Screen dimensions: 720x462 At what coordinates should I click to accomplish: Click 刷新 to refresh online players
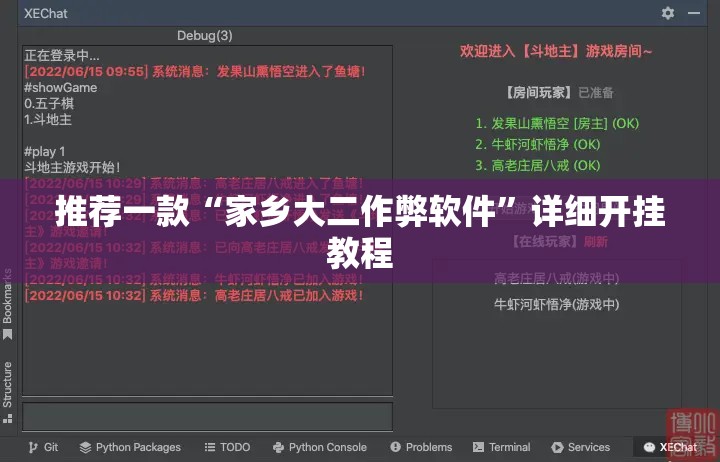[x=596, y=242]
